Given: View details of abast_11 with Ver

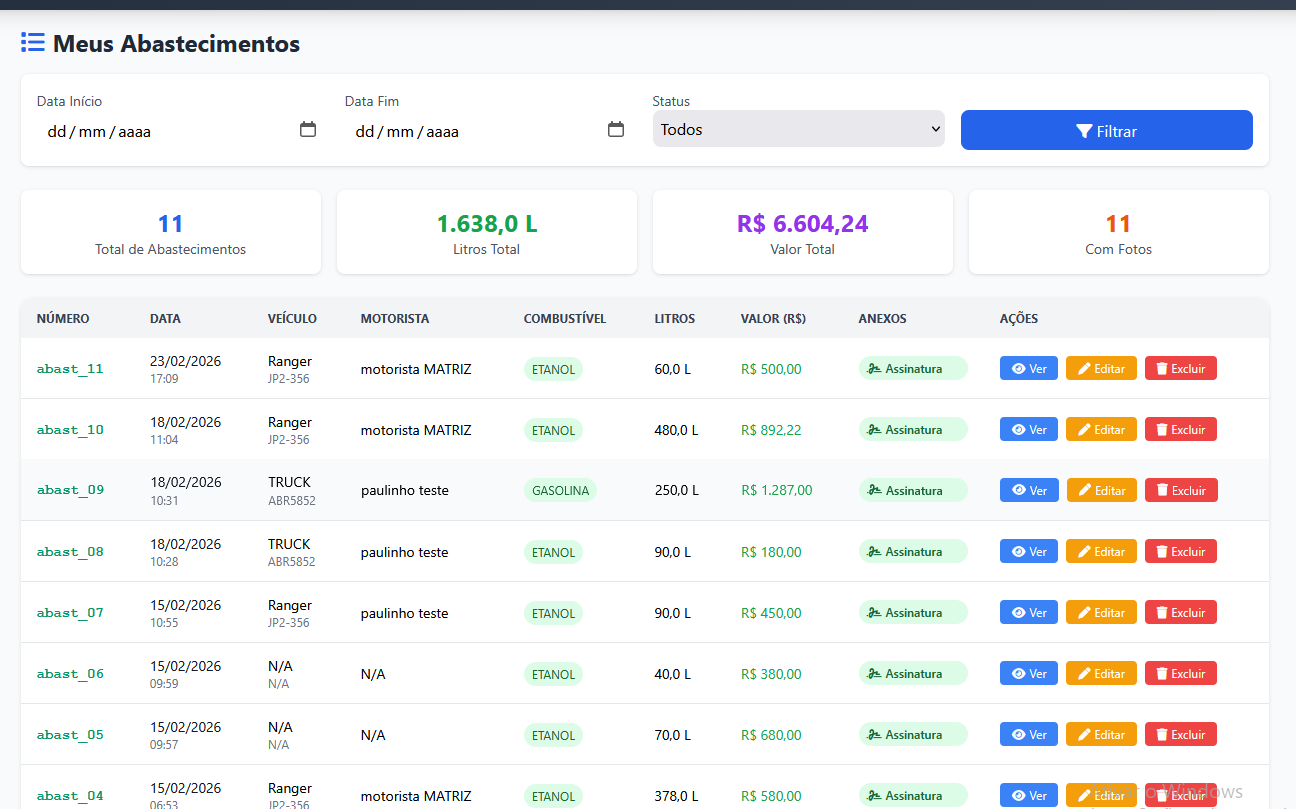Looking at the screenshot, I should point(1028,369).
